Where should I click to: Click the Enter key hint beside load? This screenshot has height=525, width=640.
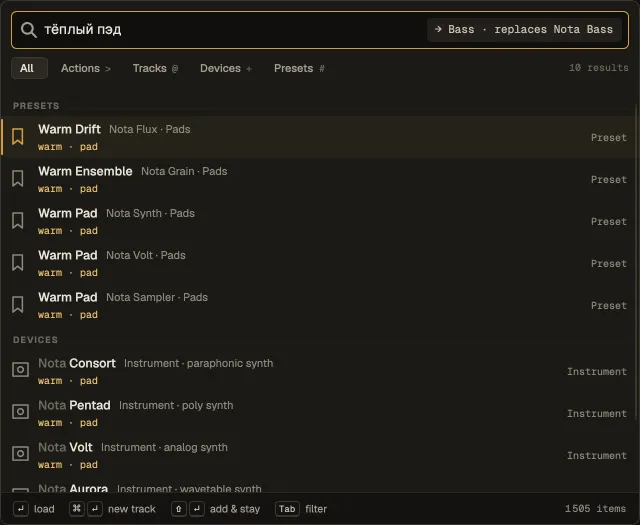(x=21, y=509)
